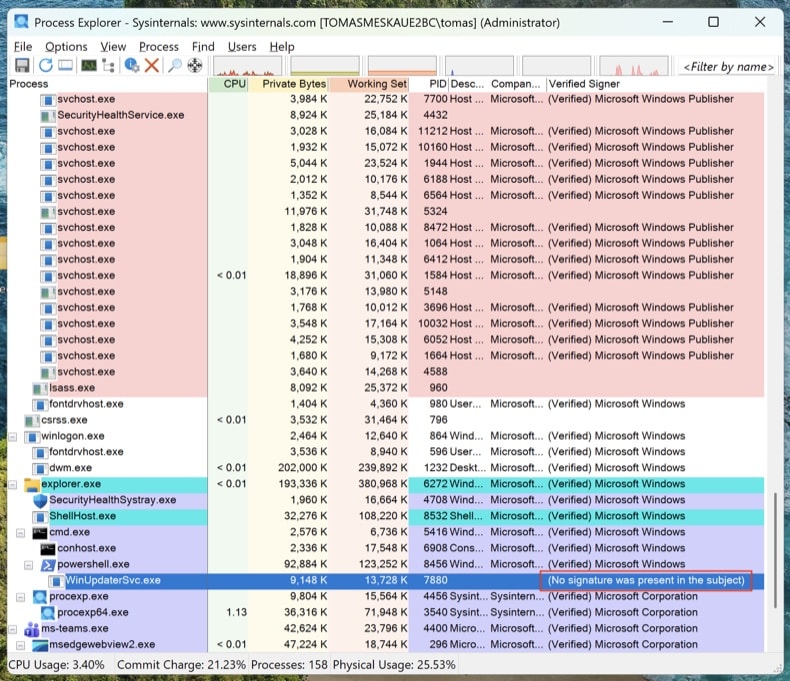Sort by the Process column header
The width and height of the screenshot is (790, 681).
(x=107, y=84)
